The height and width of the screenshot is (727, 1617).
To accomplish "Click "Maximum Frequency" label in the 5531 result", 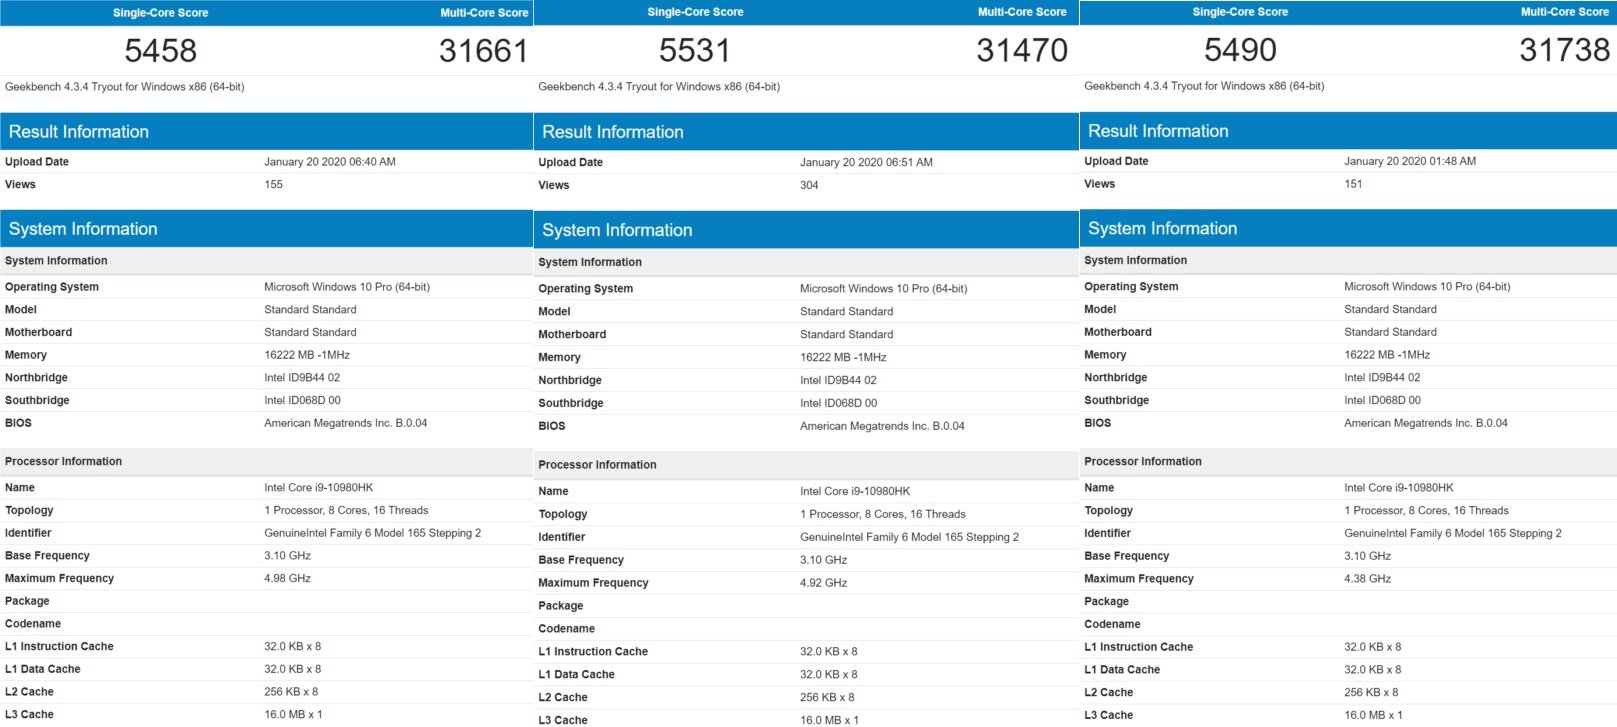I will click(x=593, y=583).
